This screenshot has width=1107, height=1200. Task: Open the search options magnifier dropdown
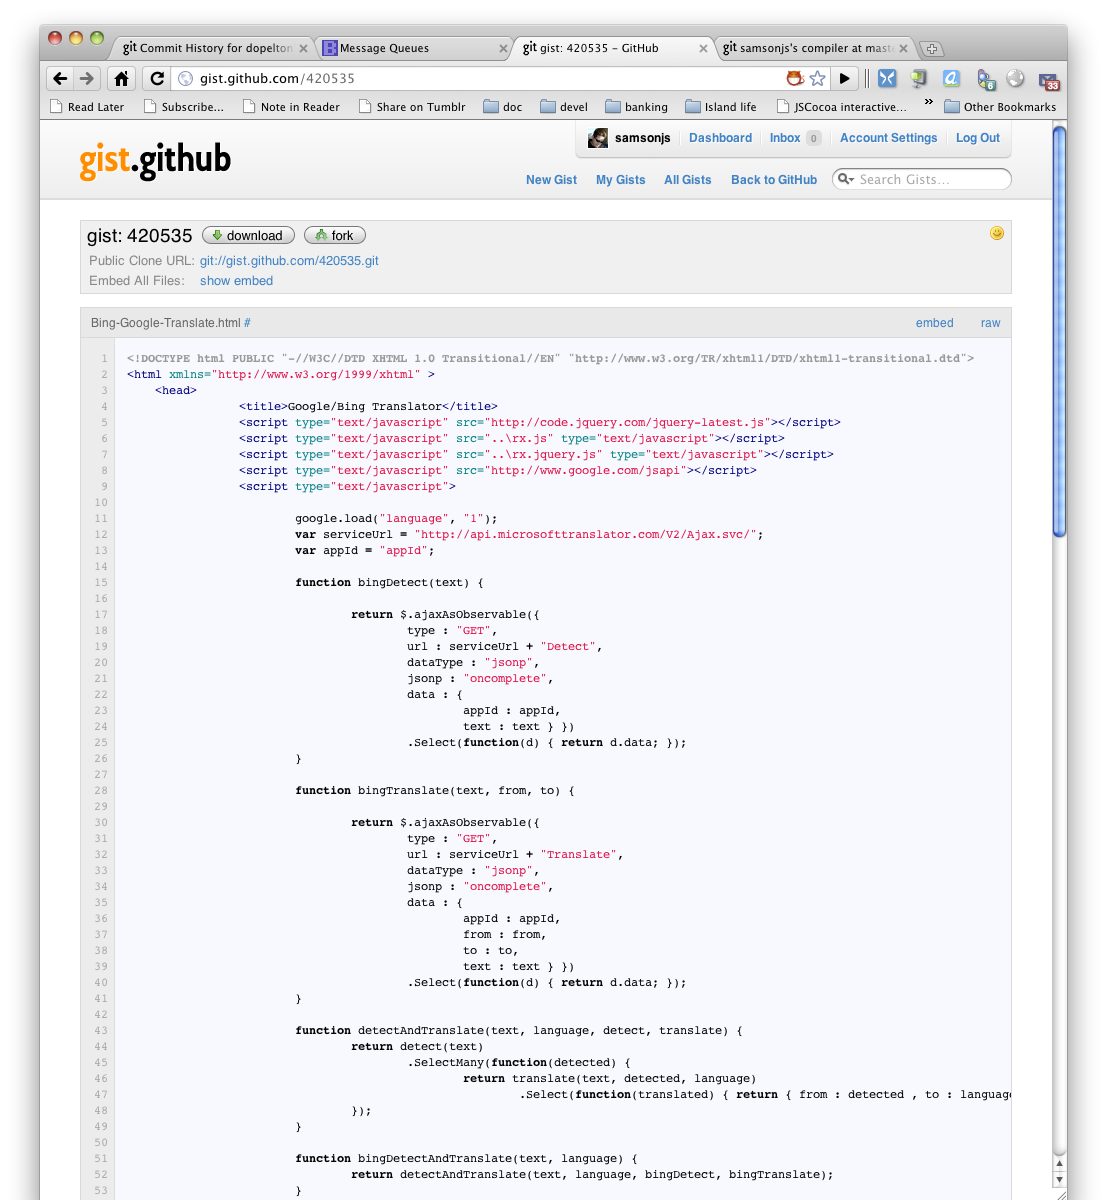click(x=846, y=179)
